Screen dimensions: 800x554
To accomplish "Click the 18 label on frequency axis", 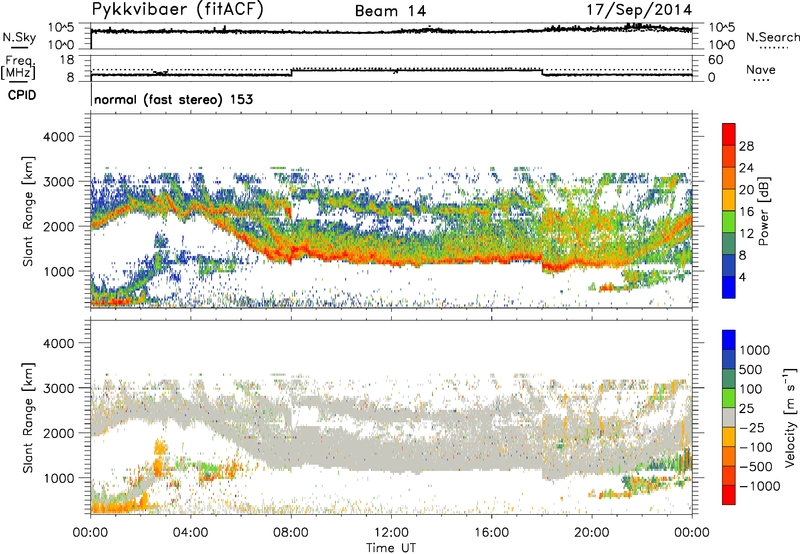I will tap(66, 60).
